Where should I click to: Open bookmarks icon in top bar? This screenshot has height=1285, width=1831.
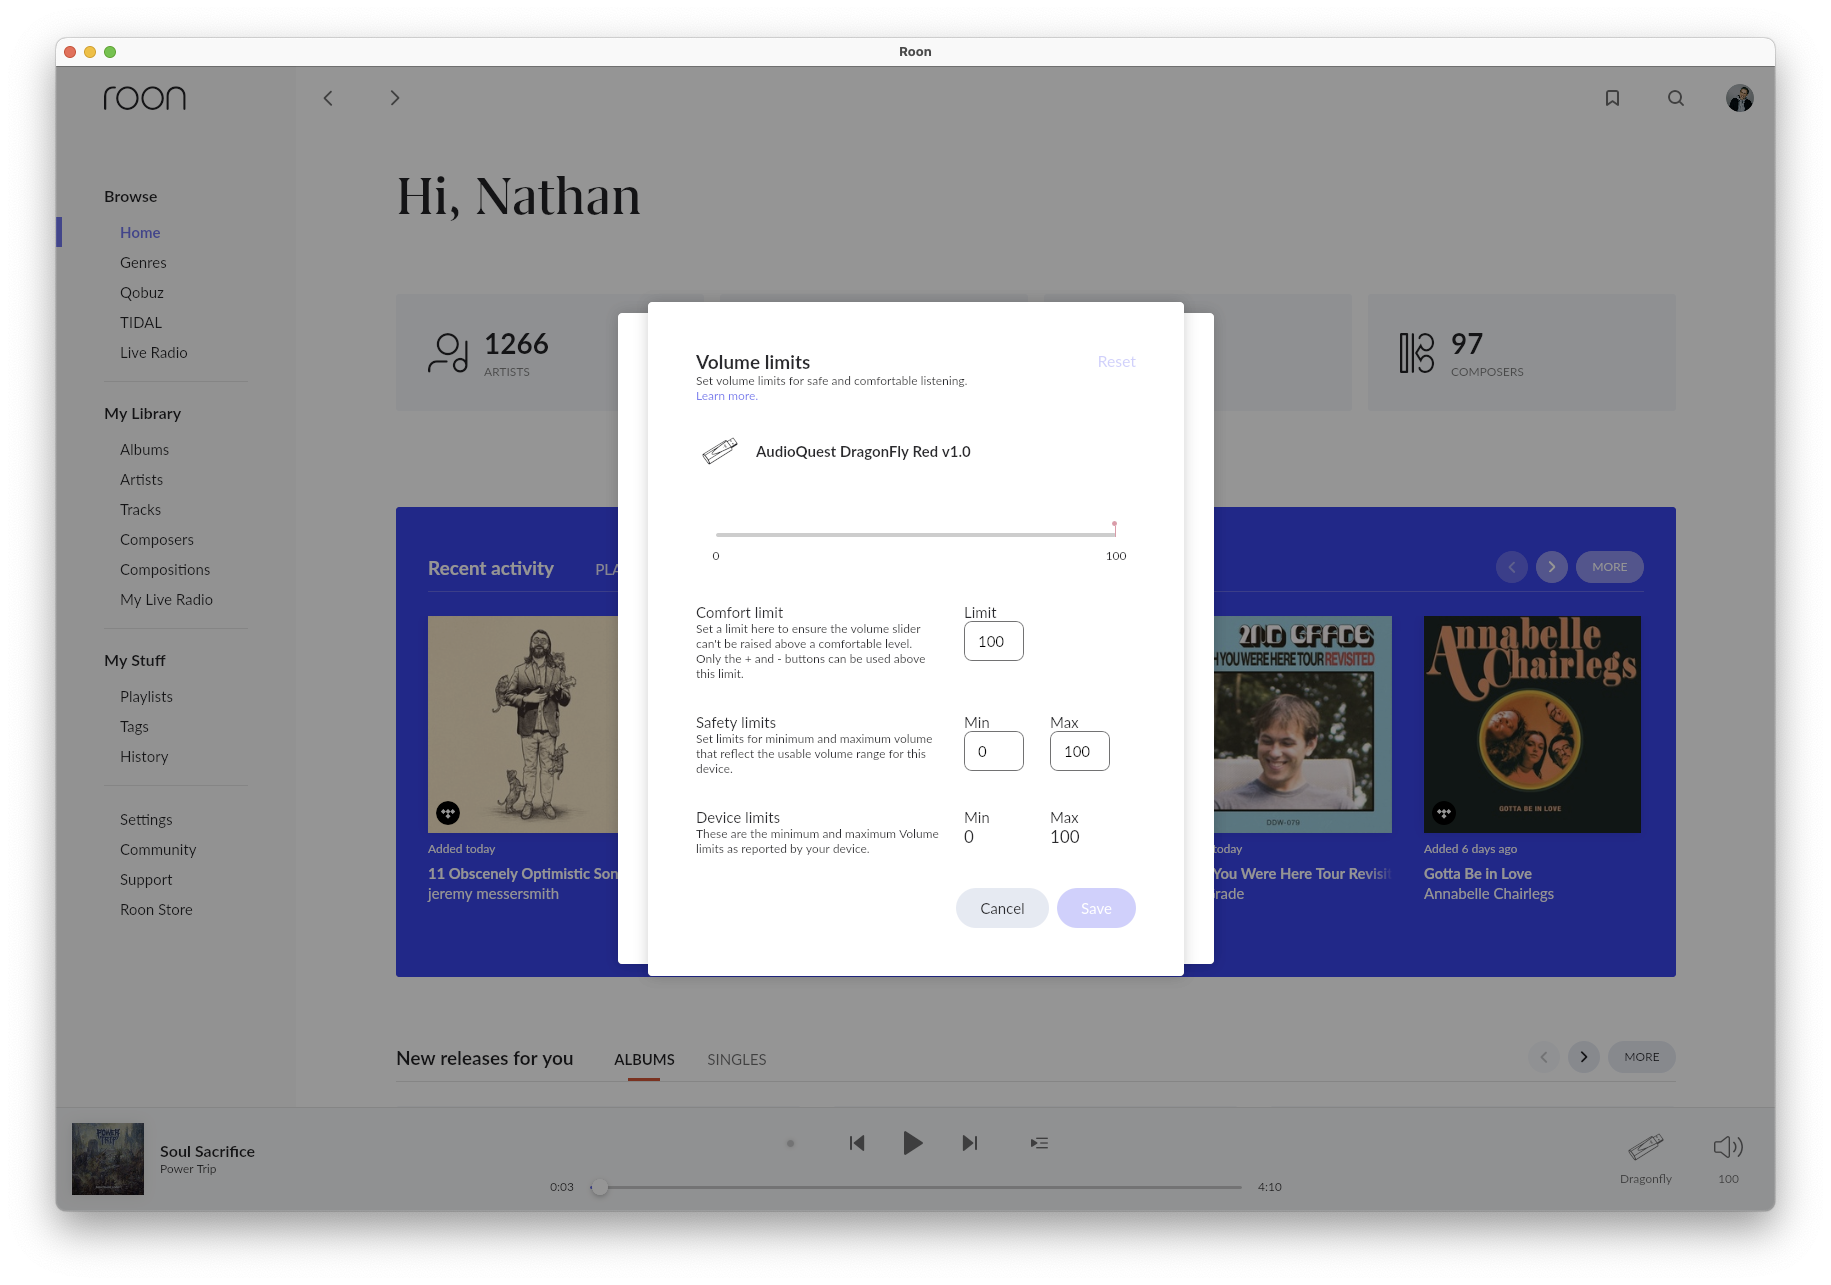(1612, 98)
